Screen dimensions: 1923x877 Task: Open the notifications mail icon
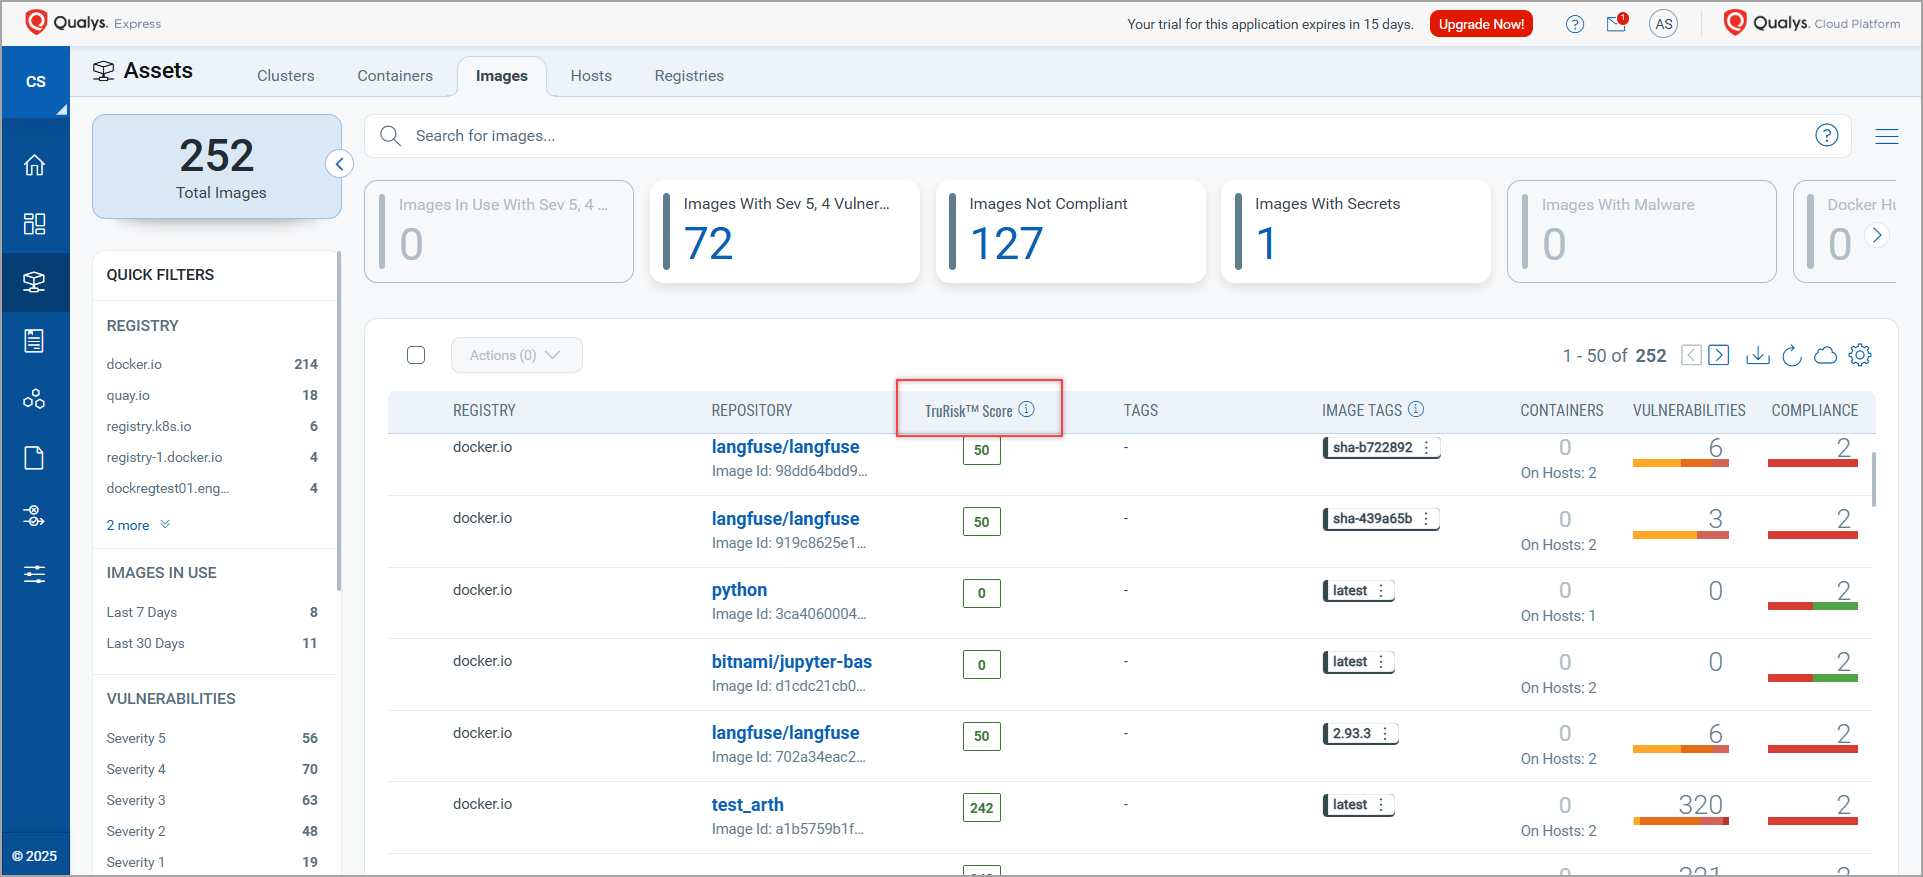pos(1616,24)
